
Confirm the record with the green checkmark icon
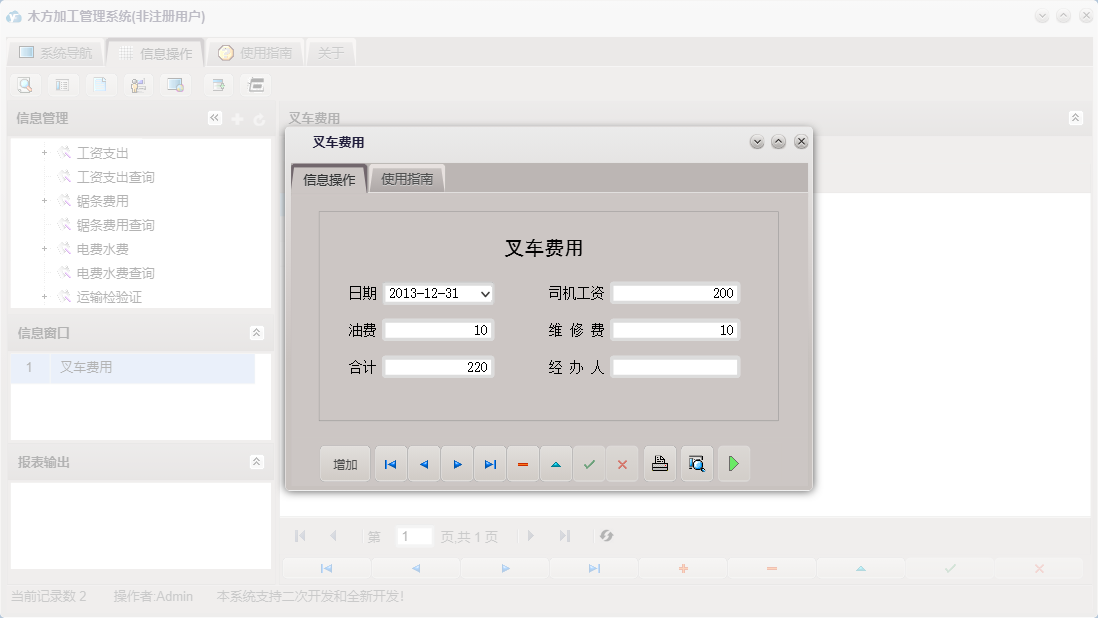coord(589,463)
